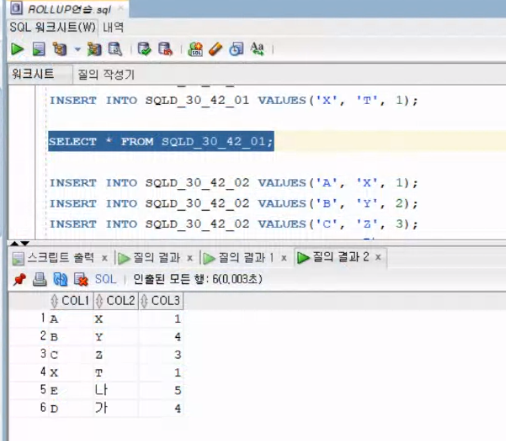
Task: Close the 질의 결과 2 tab
Action: (378, 257)
